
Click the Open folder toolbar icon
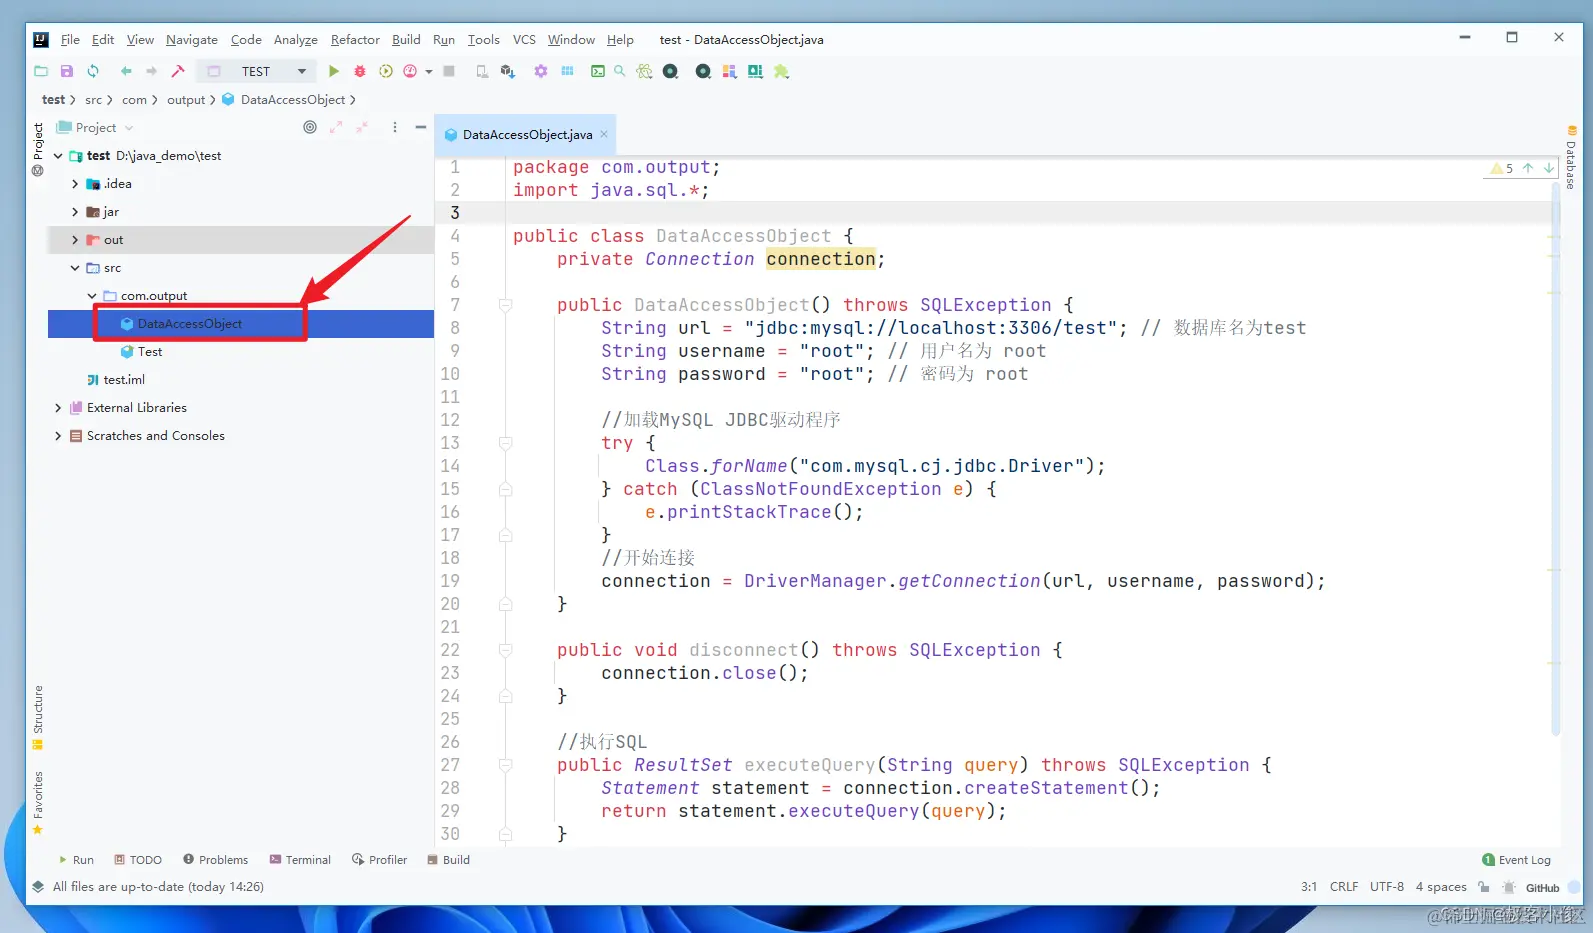tap(41, 71)
